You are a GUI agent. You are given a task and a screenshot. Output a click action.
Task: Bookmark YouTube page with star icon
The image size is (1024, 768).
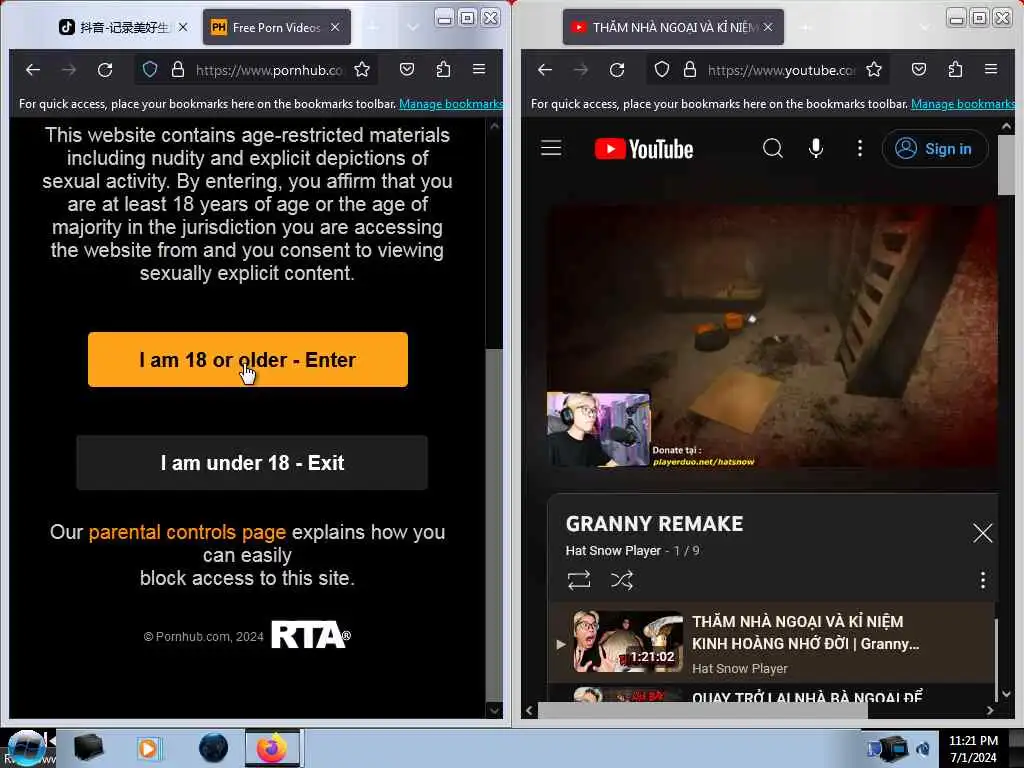[x=874, y=69]
